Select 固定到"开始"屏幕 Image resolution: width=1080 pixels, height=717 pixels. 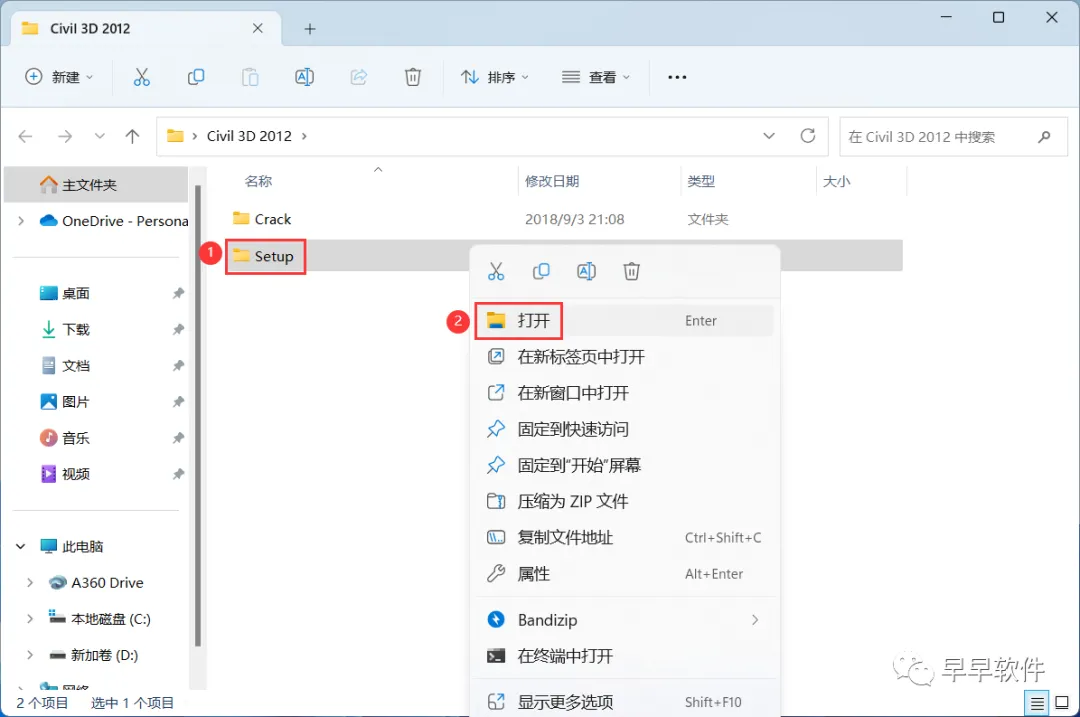[x=625, y=466]
